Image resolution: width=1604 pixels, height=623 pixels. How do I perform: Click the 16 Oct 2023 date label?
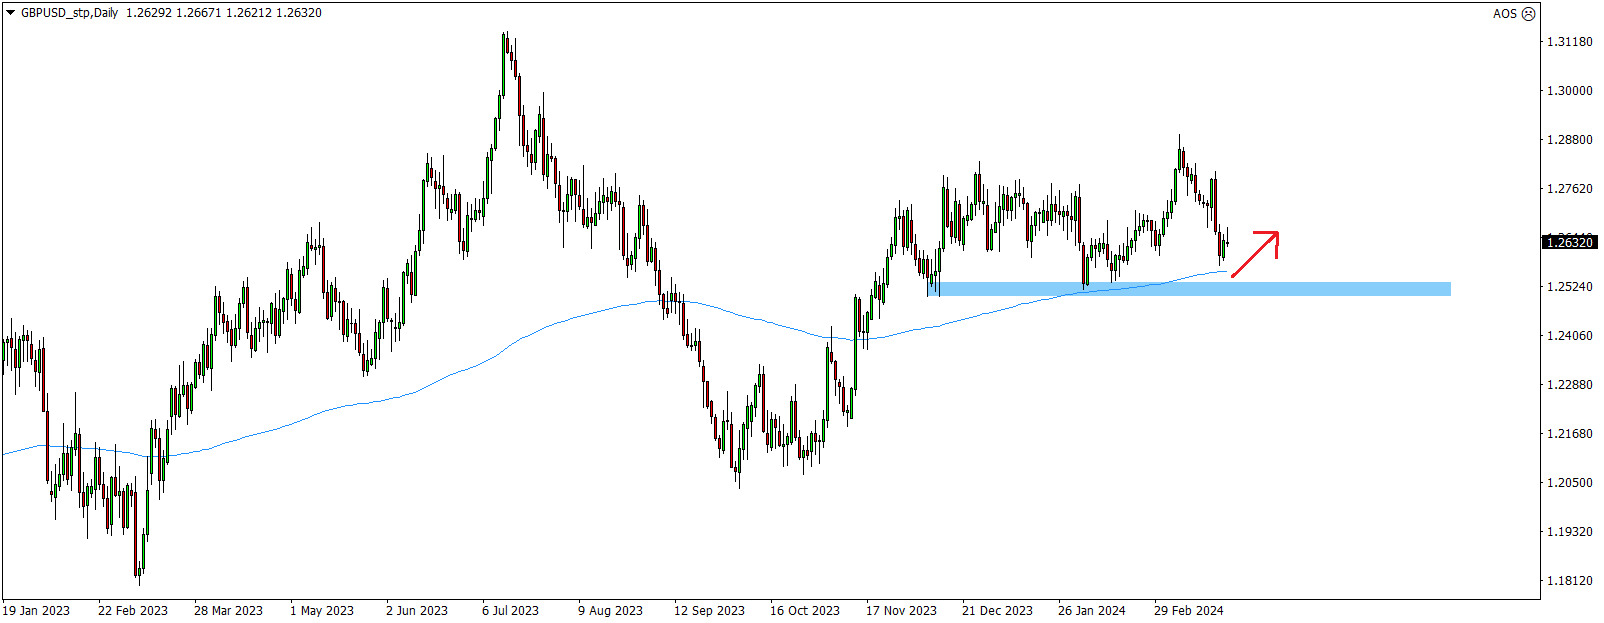[805, 611]
